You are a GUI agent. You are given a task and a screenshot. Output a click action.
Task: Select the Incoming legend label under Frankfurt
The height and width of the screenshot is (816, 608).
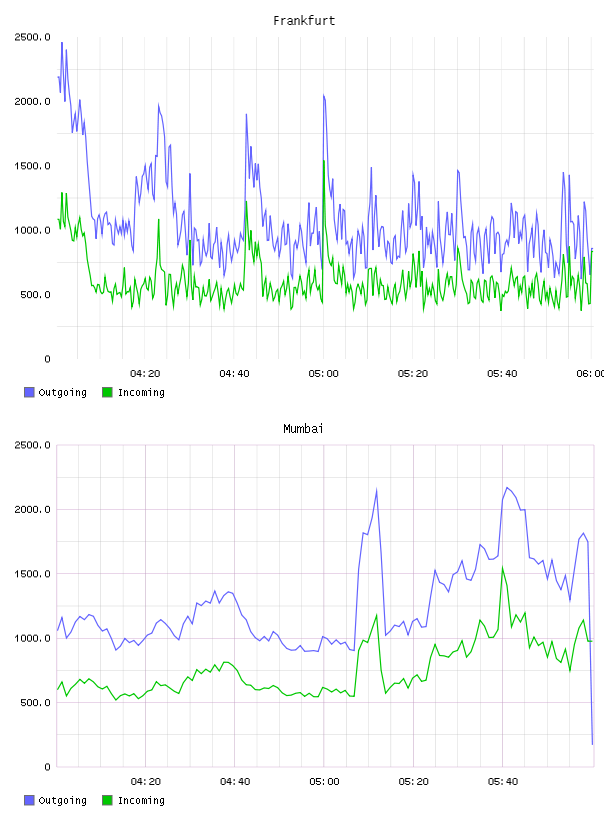tap(141, 393)
